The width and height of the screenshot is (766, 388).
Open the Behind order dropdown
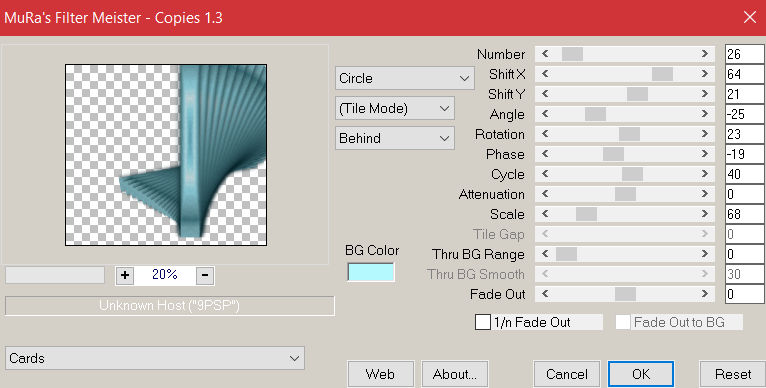click(x=395, y=138)
